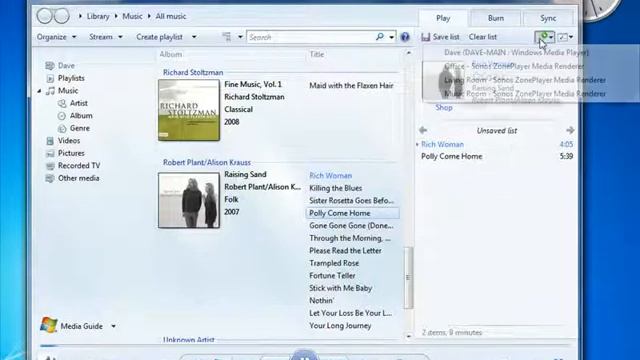Click All music in the breadcrumb
Viewport: 640px width, 360px height.
click(171, 16)
